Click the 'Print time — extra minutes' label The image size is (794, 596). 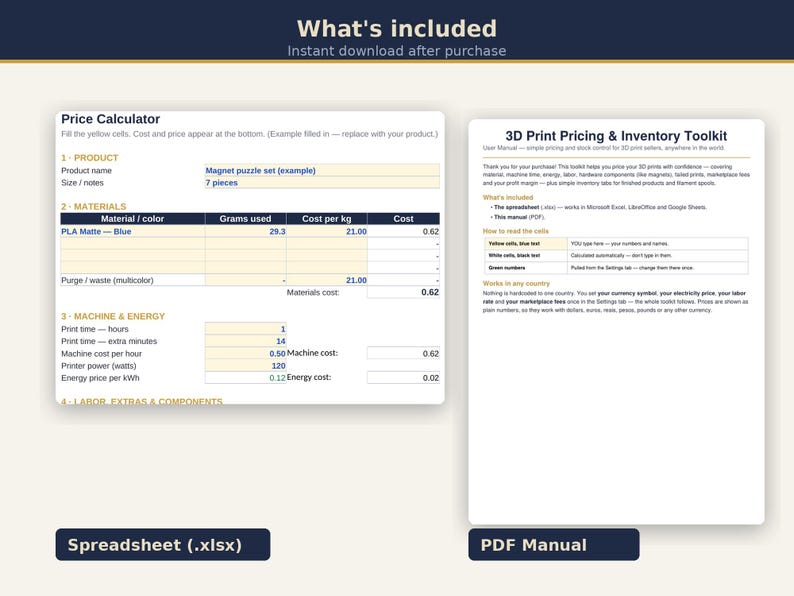pos(109,341)
